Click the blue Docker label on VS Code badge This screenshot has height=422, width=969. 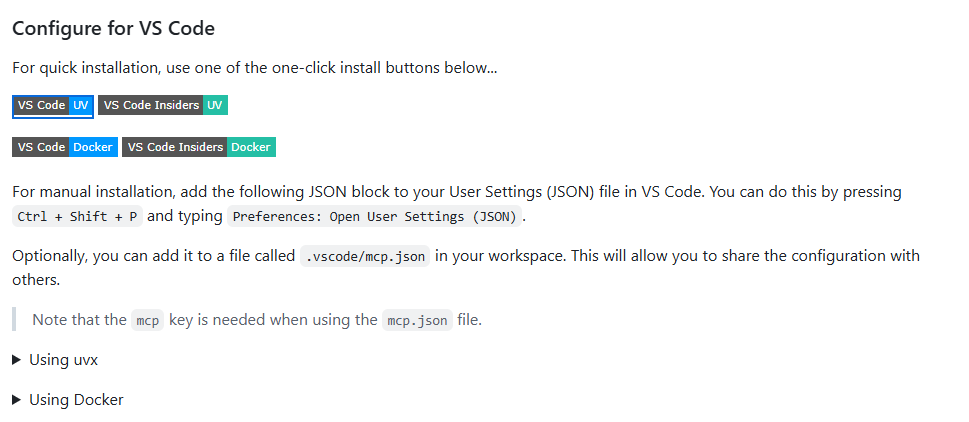pos(93,147)
